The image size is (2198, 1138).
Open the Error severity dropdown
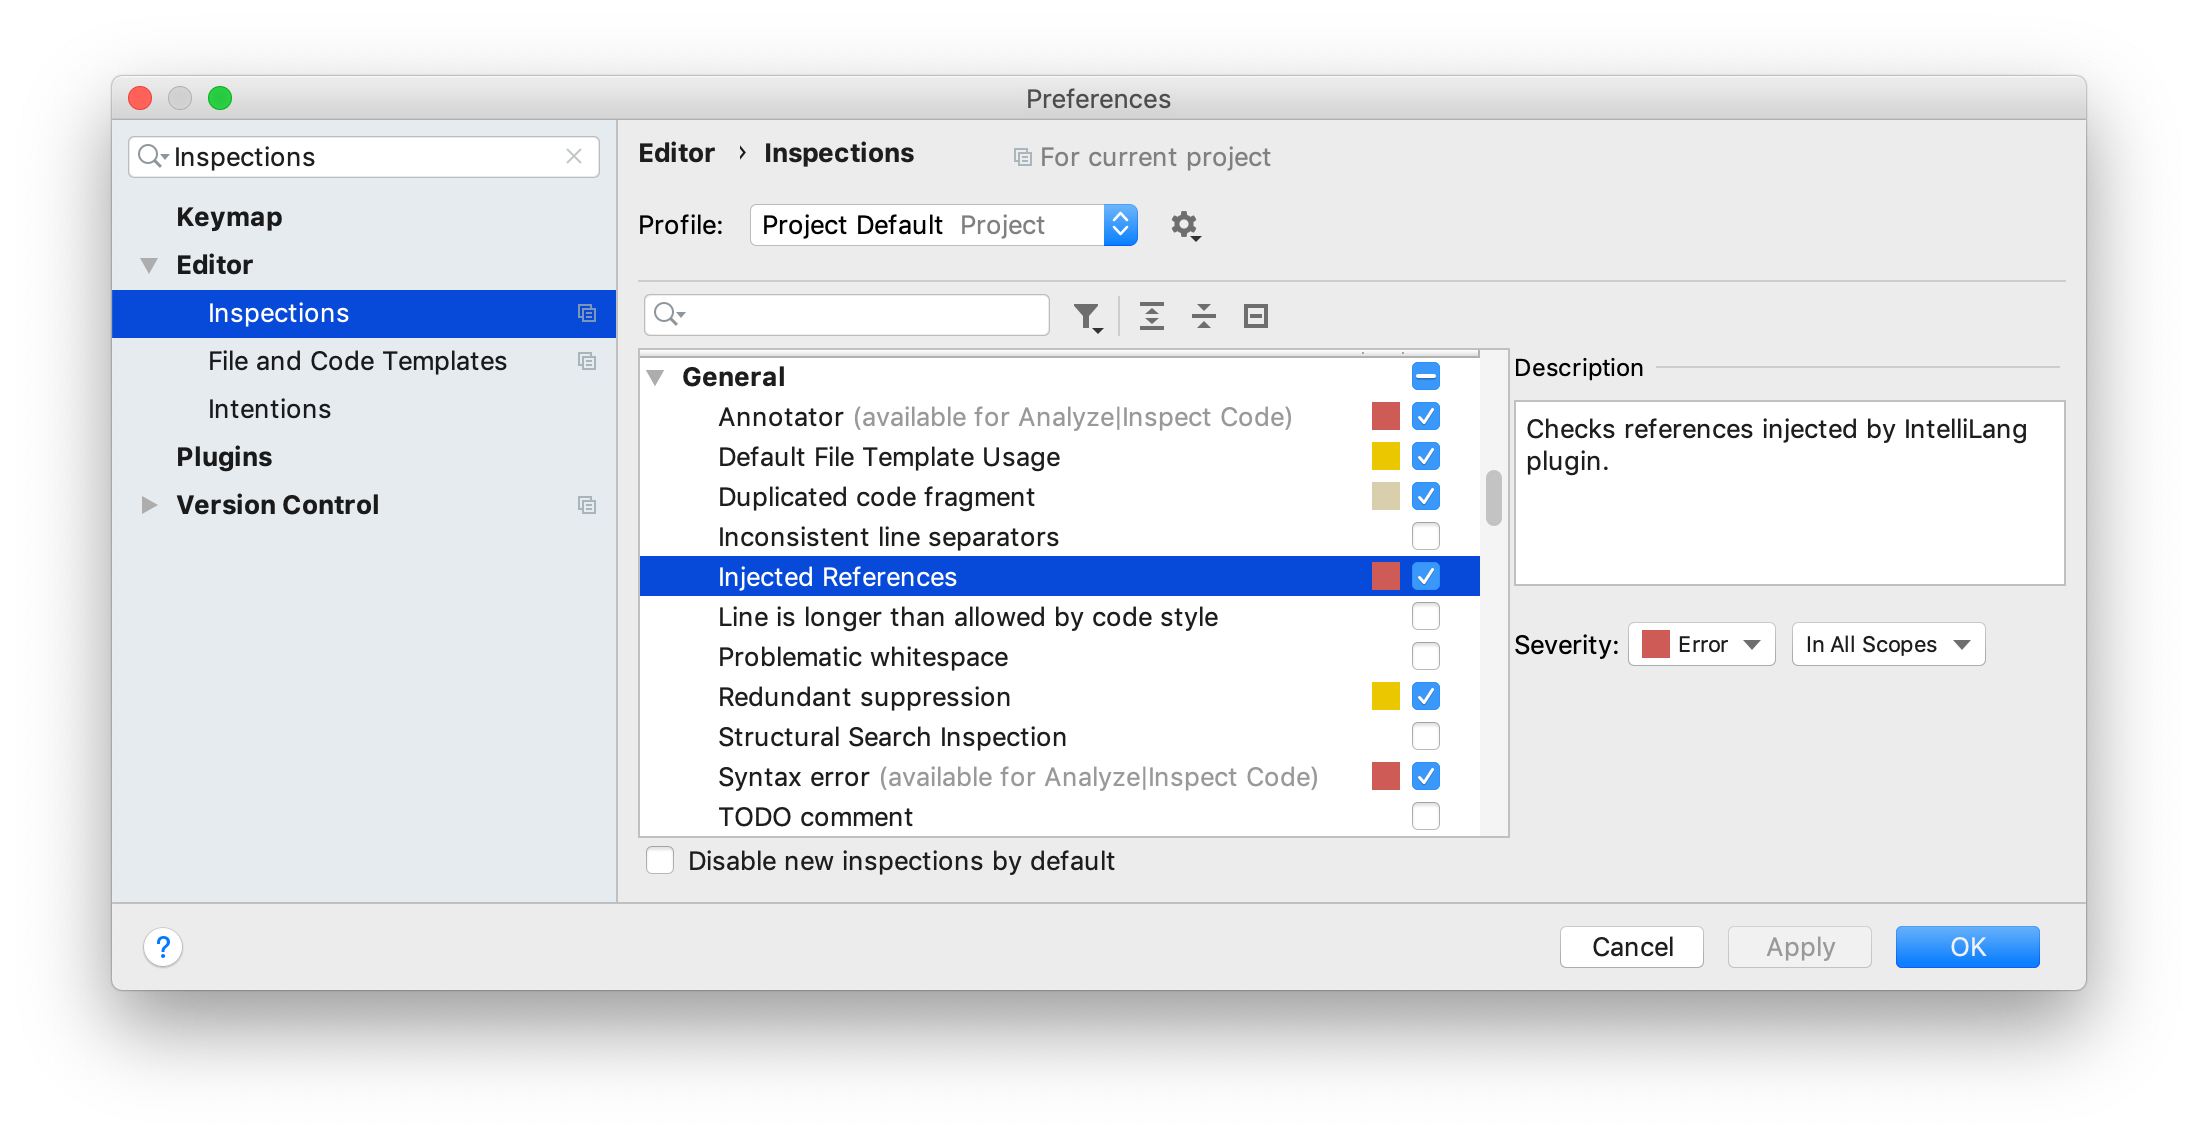tap(1701, 645)
